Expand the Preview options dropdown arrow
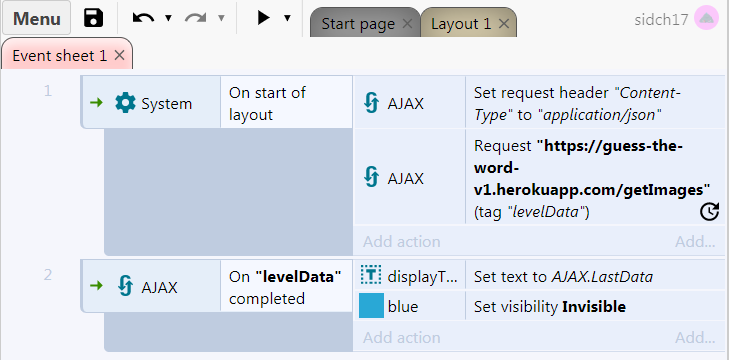Viewport: 729px width, 360px height. [x=287, y=18]
